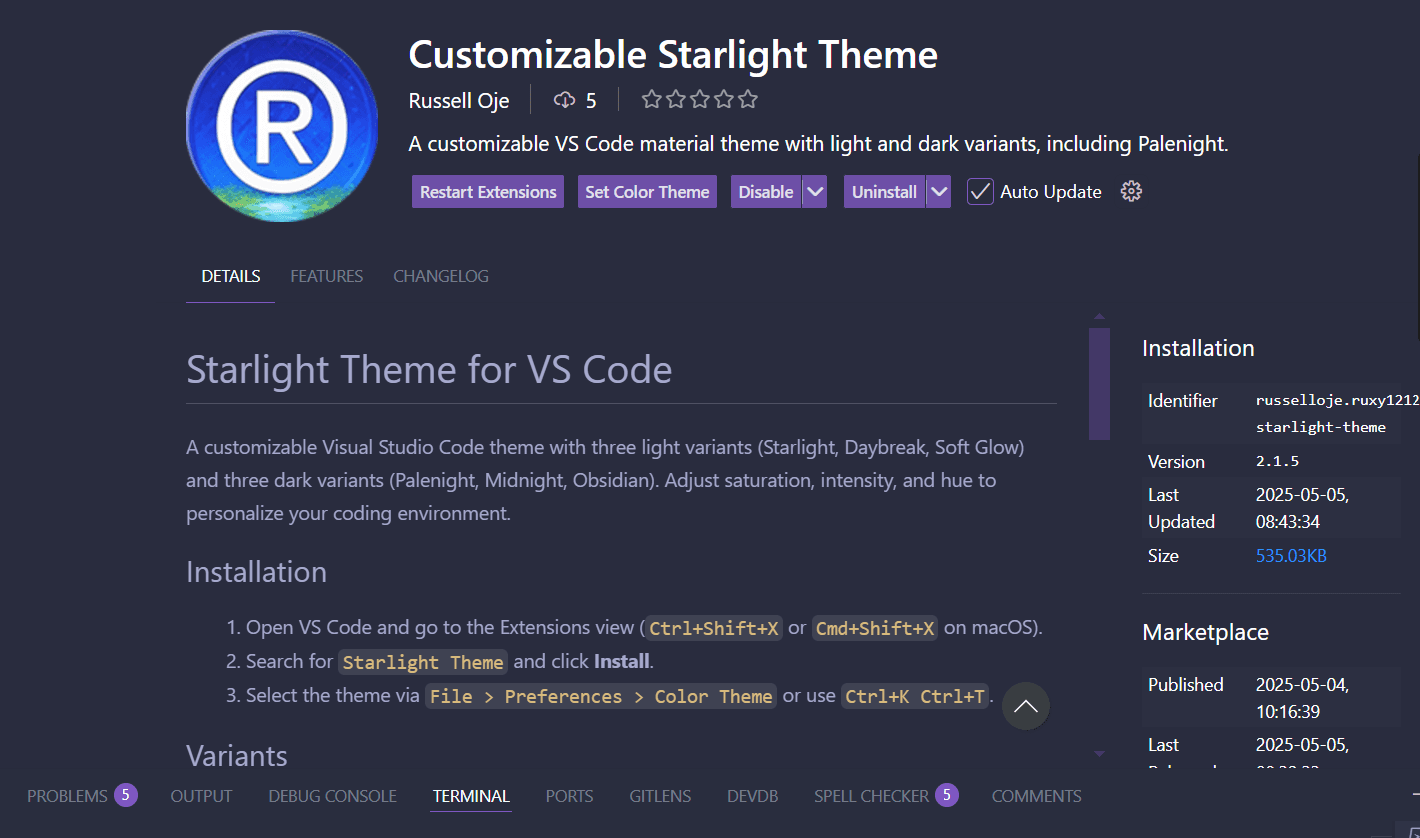The width and height of the screenshot is (1420, 838).
Task: Click the scroll-to-top arrow button
Action: pyautogui.click(x=1025, y=707)
